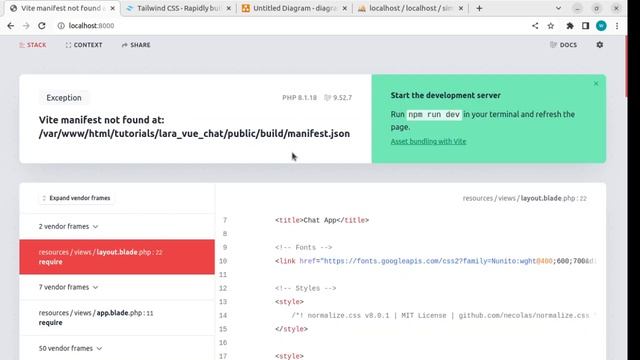Share this page via browser share icon
Screen dimensions: 640x360
click(x=535, y=26)
